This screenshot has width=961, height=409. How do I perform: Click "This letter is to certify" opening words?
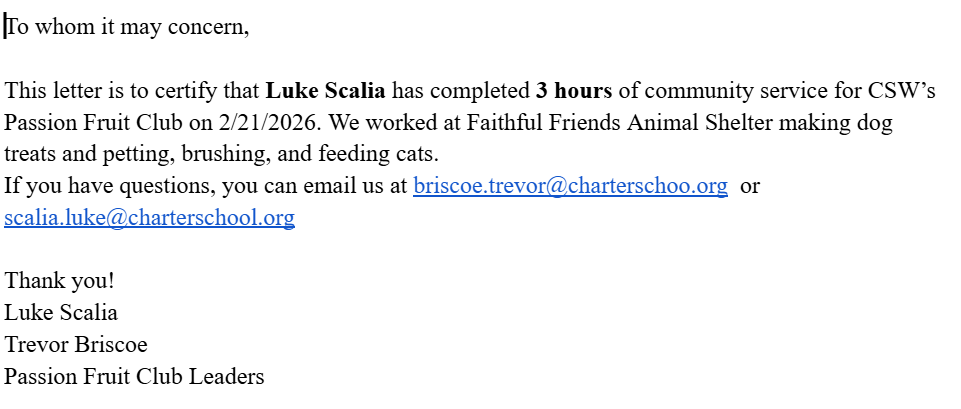(x=108, y=92)
